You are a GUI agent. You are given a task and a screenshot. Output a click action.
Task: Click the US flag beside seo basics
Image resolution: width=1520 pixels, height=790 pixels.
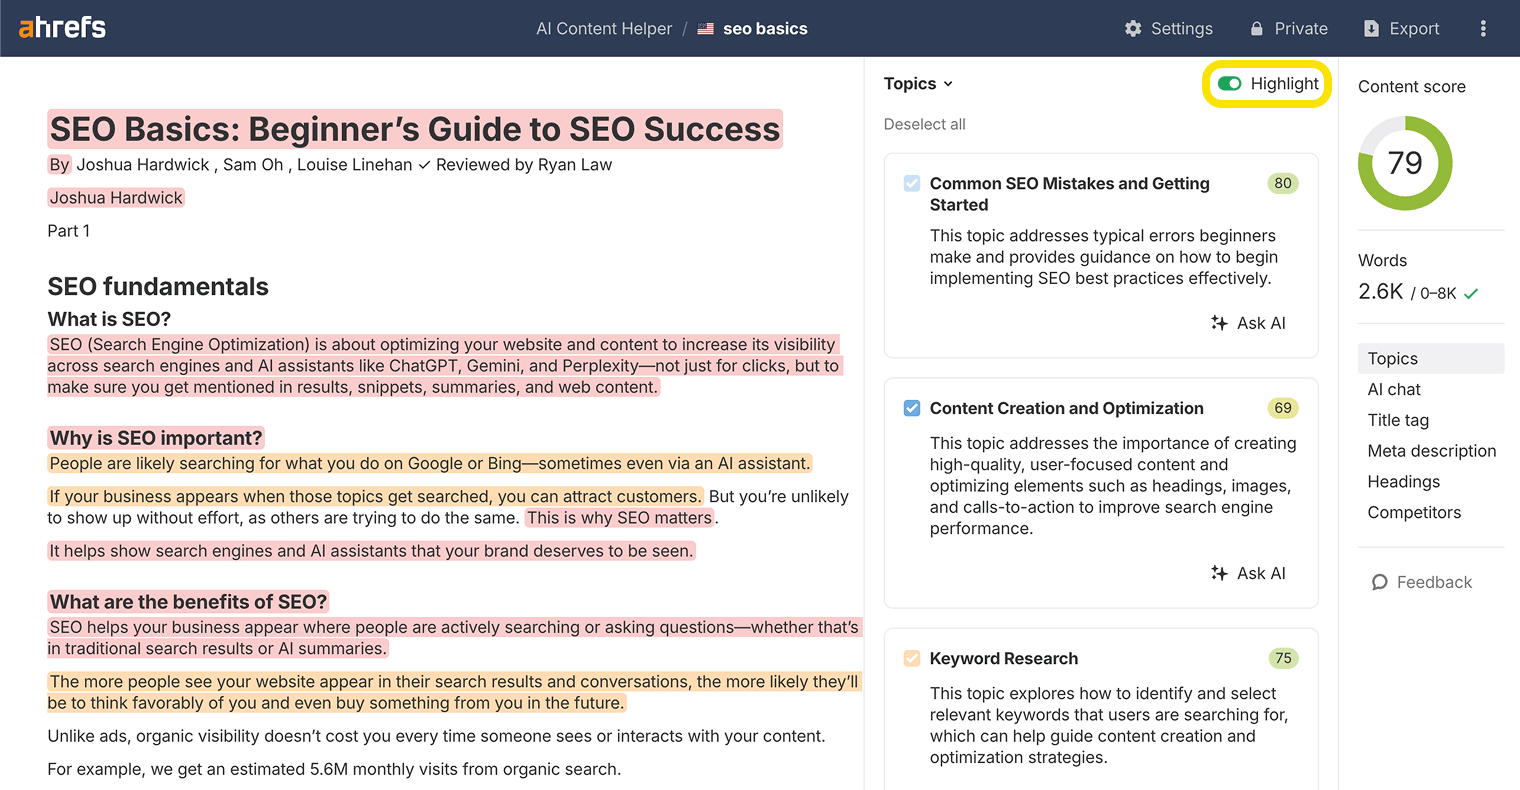tap(705, 28)
